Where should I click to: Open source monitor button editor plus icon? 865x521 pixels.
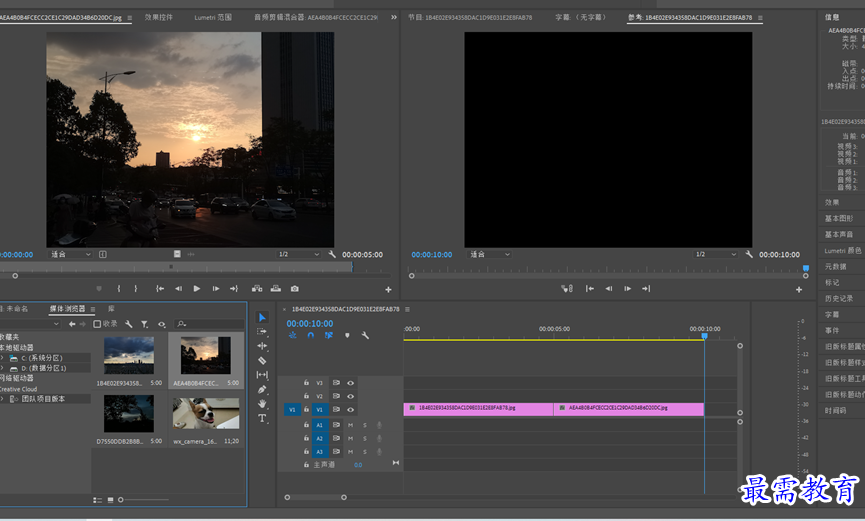coord(388,290)
